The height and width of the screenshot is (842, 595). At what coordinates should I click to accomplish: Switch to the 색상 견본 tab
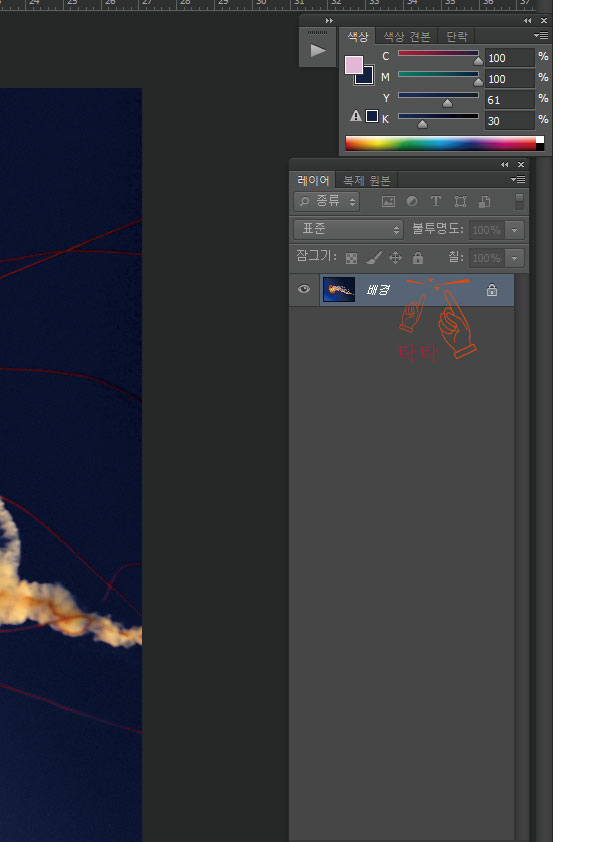(x=407, y=37)
